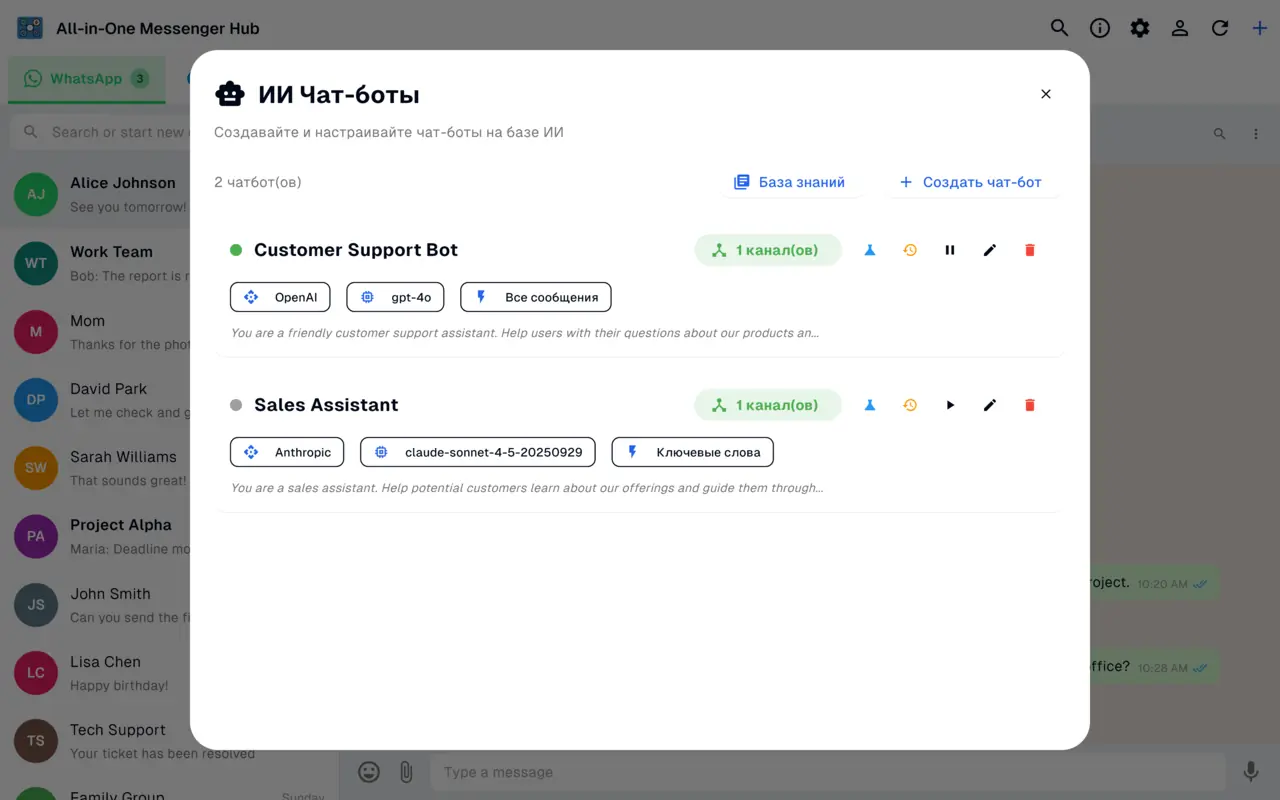The width and height of the screenshot is (1280, 800).
Task: Delete the Customer Support Bot
Action: click(x=1030, y=250)
